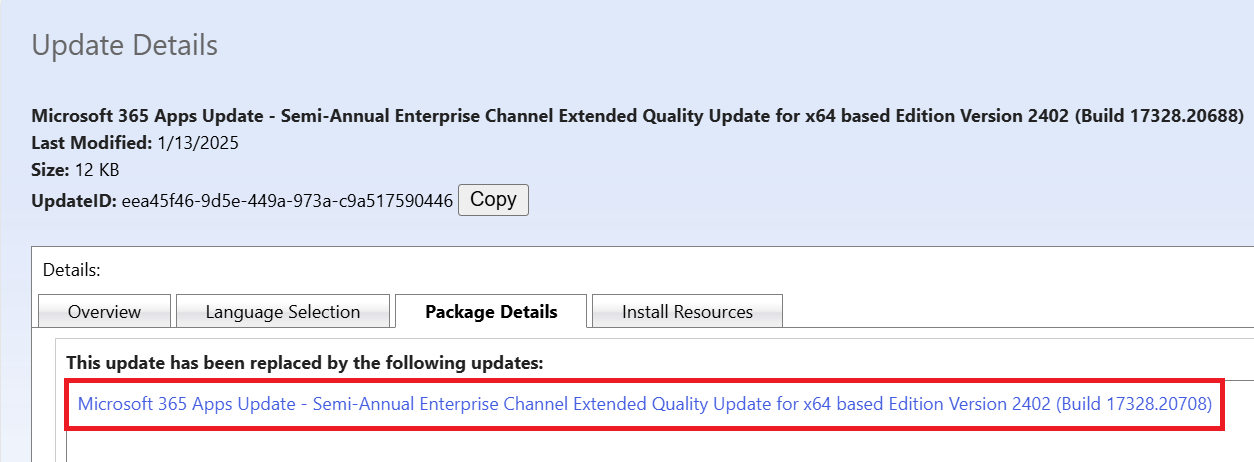Click the 12 KB size value
Image resolution: width=1254 pixels, height=462 pixels.
(97, 171)
